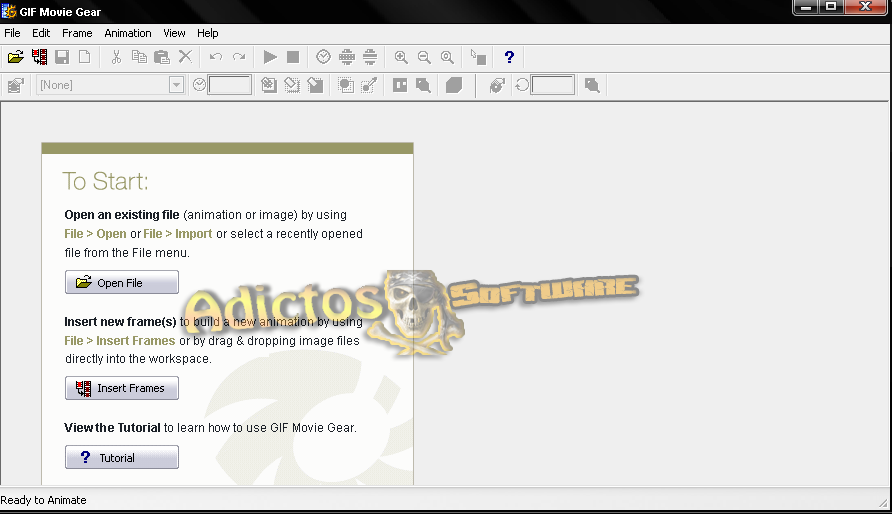Minimize the GIF Movie Gear window

tap(806, 7)
